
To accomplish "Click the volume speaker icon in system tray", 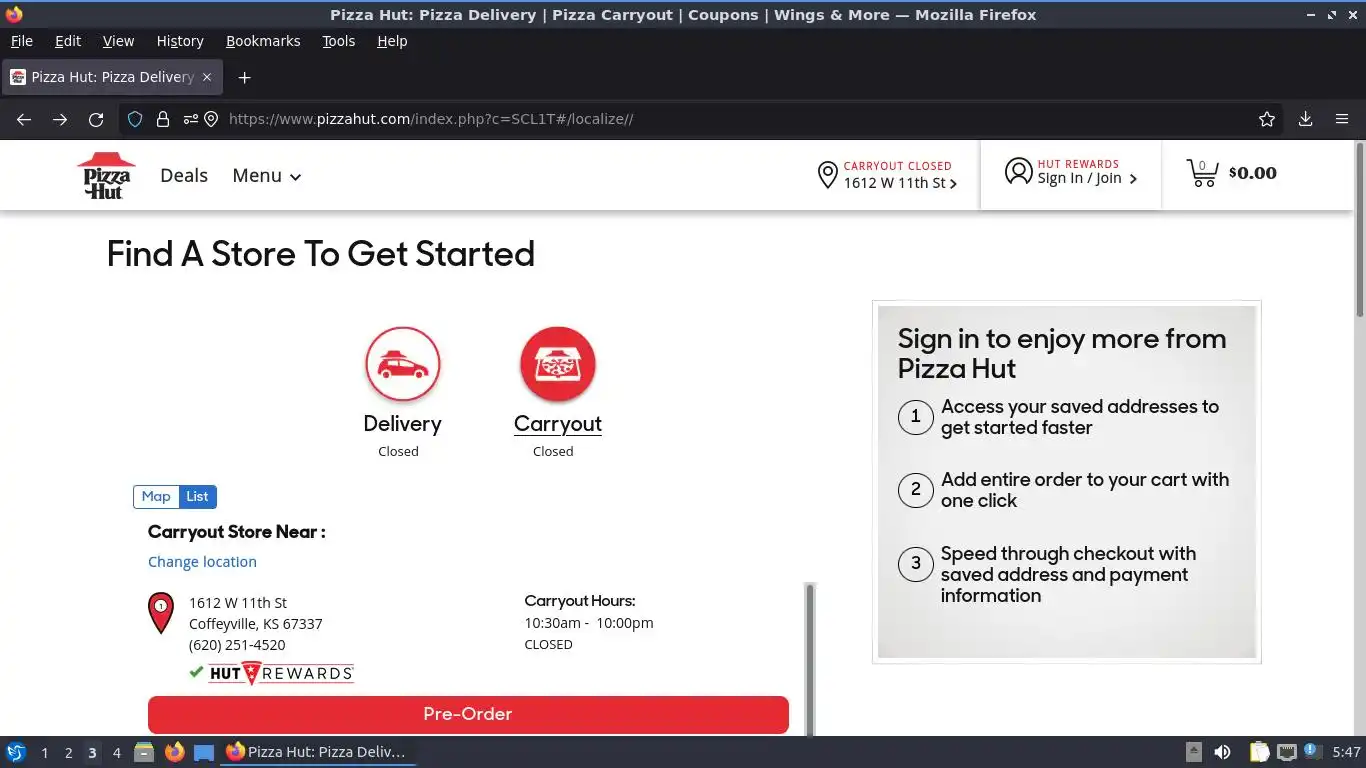I will click(x=1222, y=752).
